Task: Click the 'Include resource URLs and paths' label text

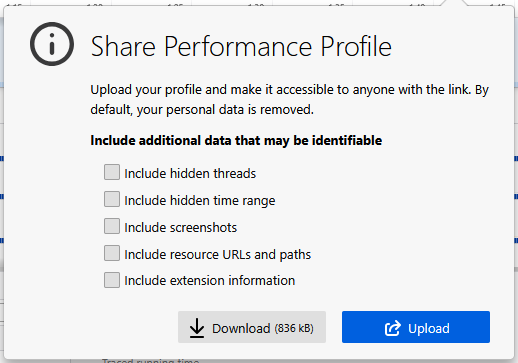Action: pos(217,255)
